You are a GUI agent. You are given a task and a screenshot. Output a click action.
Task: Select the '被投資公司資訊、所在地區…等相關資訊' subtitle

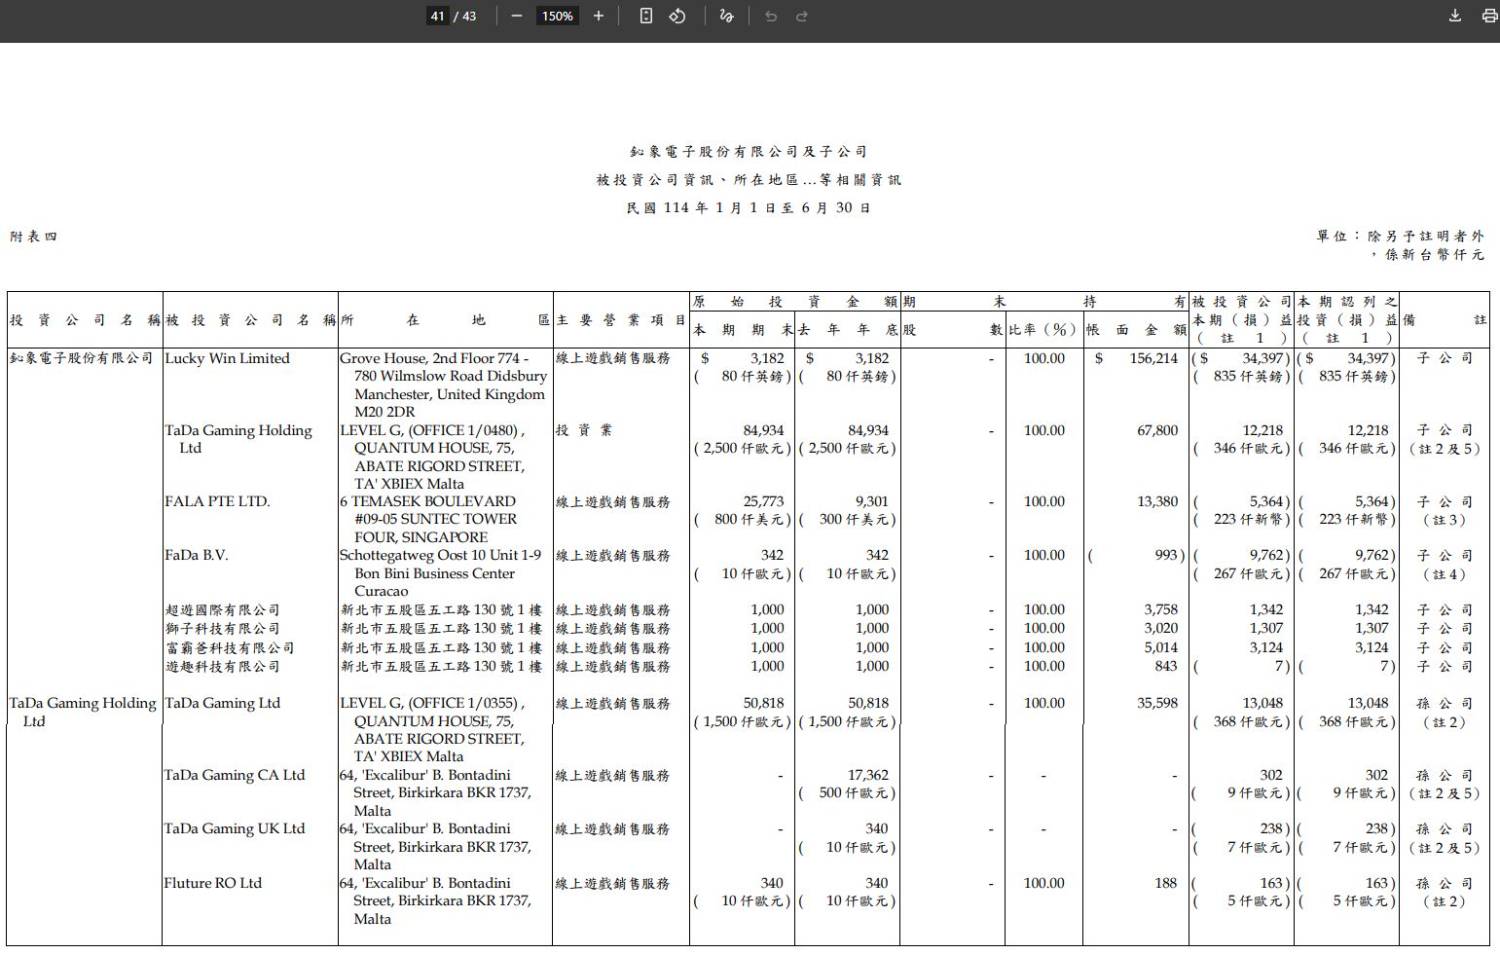(748, 180)
